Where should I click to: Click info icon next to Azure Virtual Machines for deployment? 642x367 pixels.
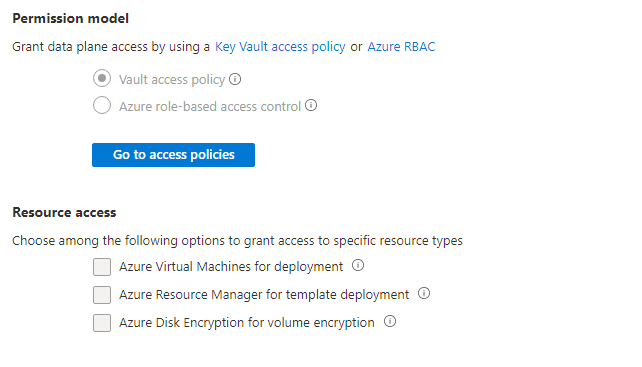click(358, 265)
